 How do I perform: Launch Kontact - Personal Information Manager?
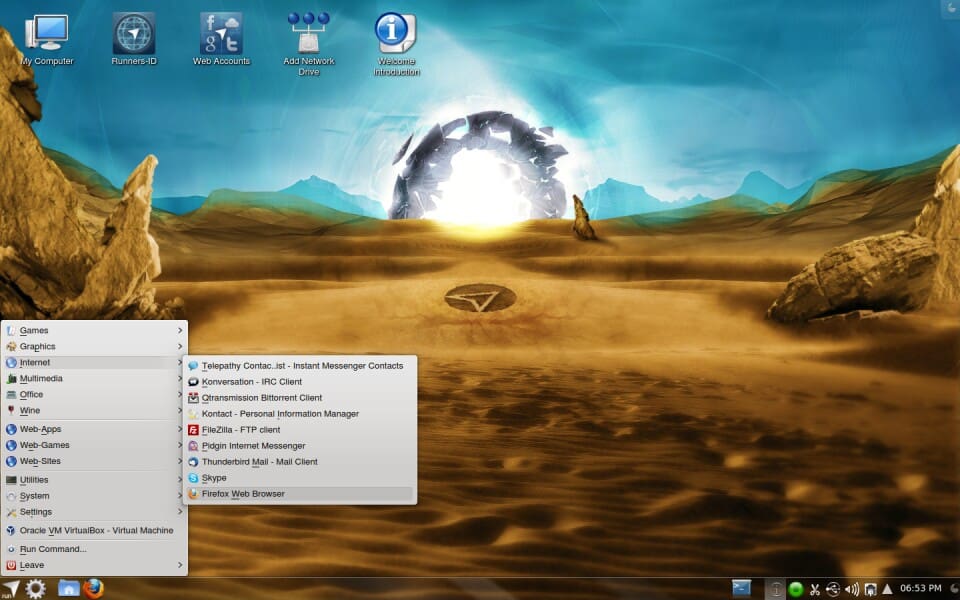300,414
